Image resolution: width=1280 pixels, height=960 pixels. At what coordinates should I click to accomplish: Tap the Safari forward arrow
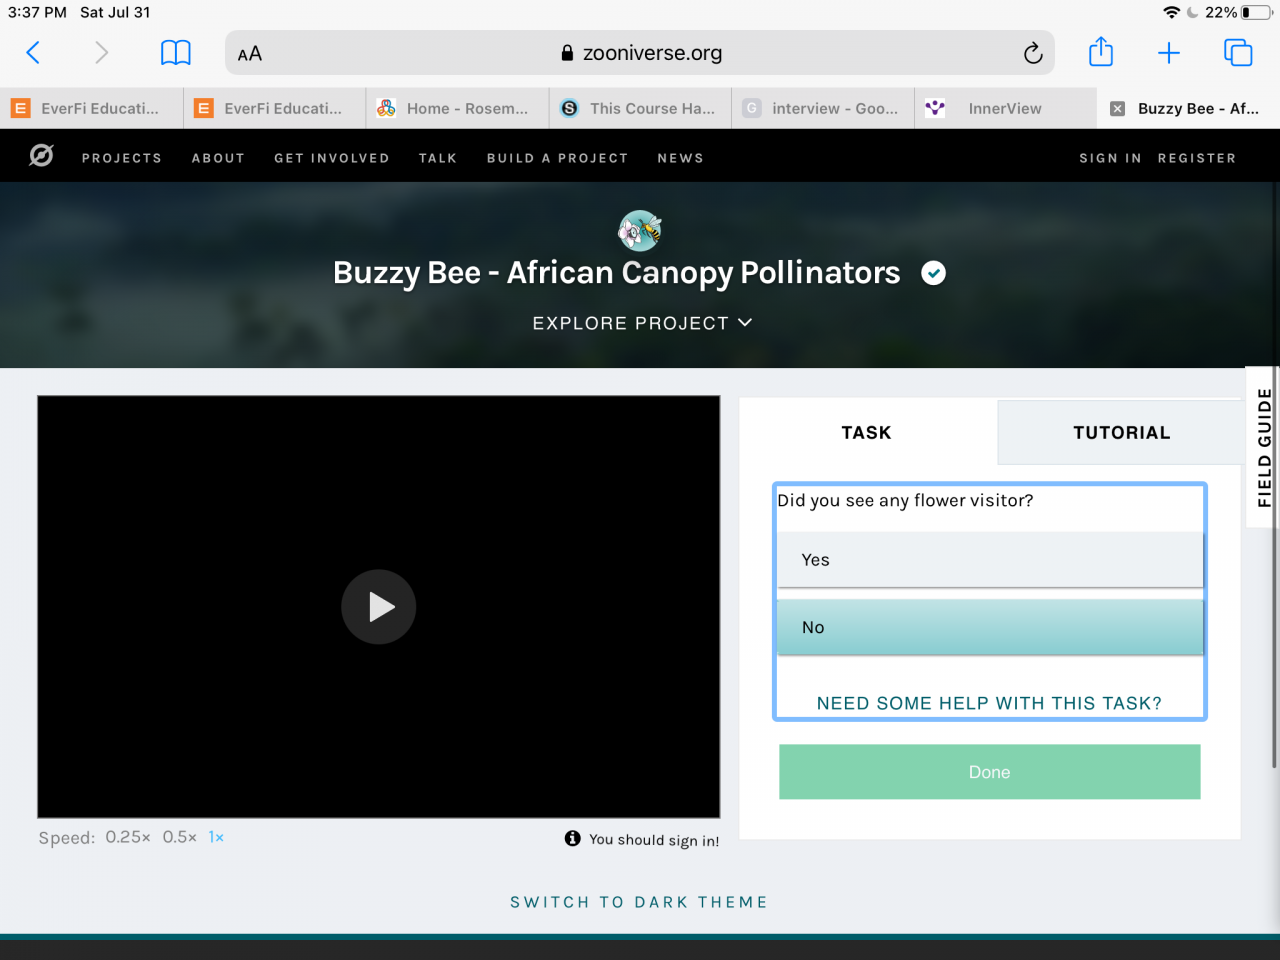click(x=101, y=53)
